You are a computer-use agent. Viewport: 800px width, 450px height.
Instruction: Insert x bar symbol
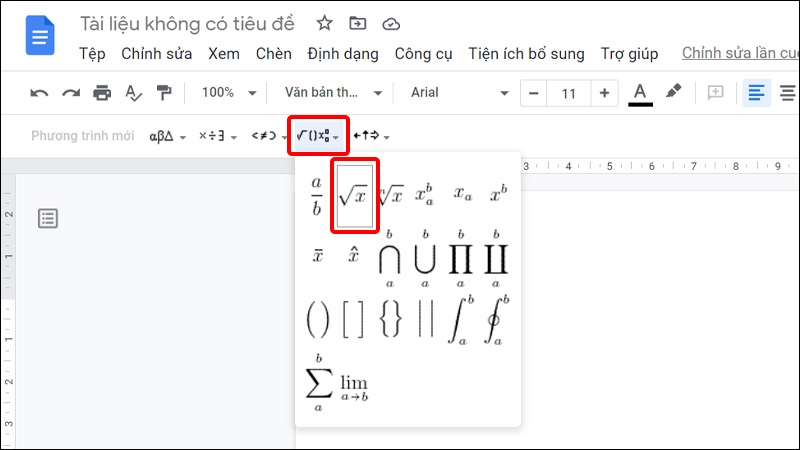pos(317,255)
